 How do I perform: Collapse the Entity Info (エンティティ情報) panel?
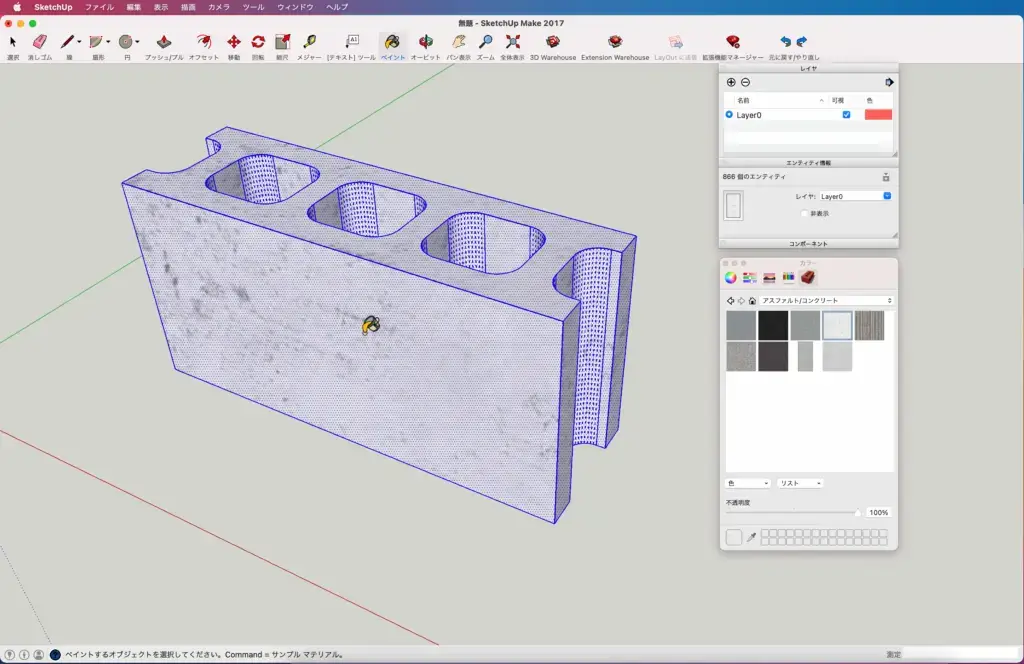click(x=808, y=163)
